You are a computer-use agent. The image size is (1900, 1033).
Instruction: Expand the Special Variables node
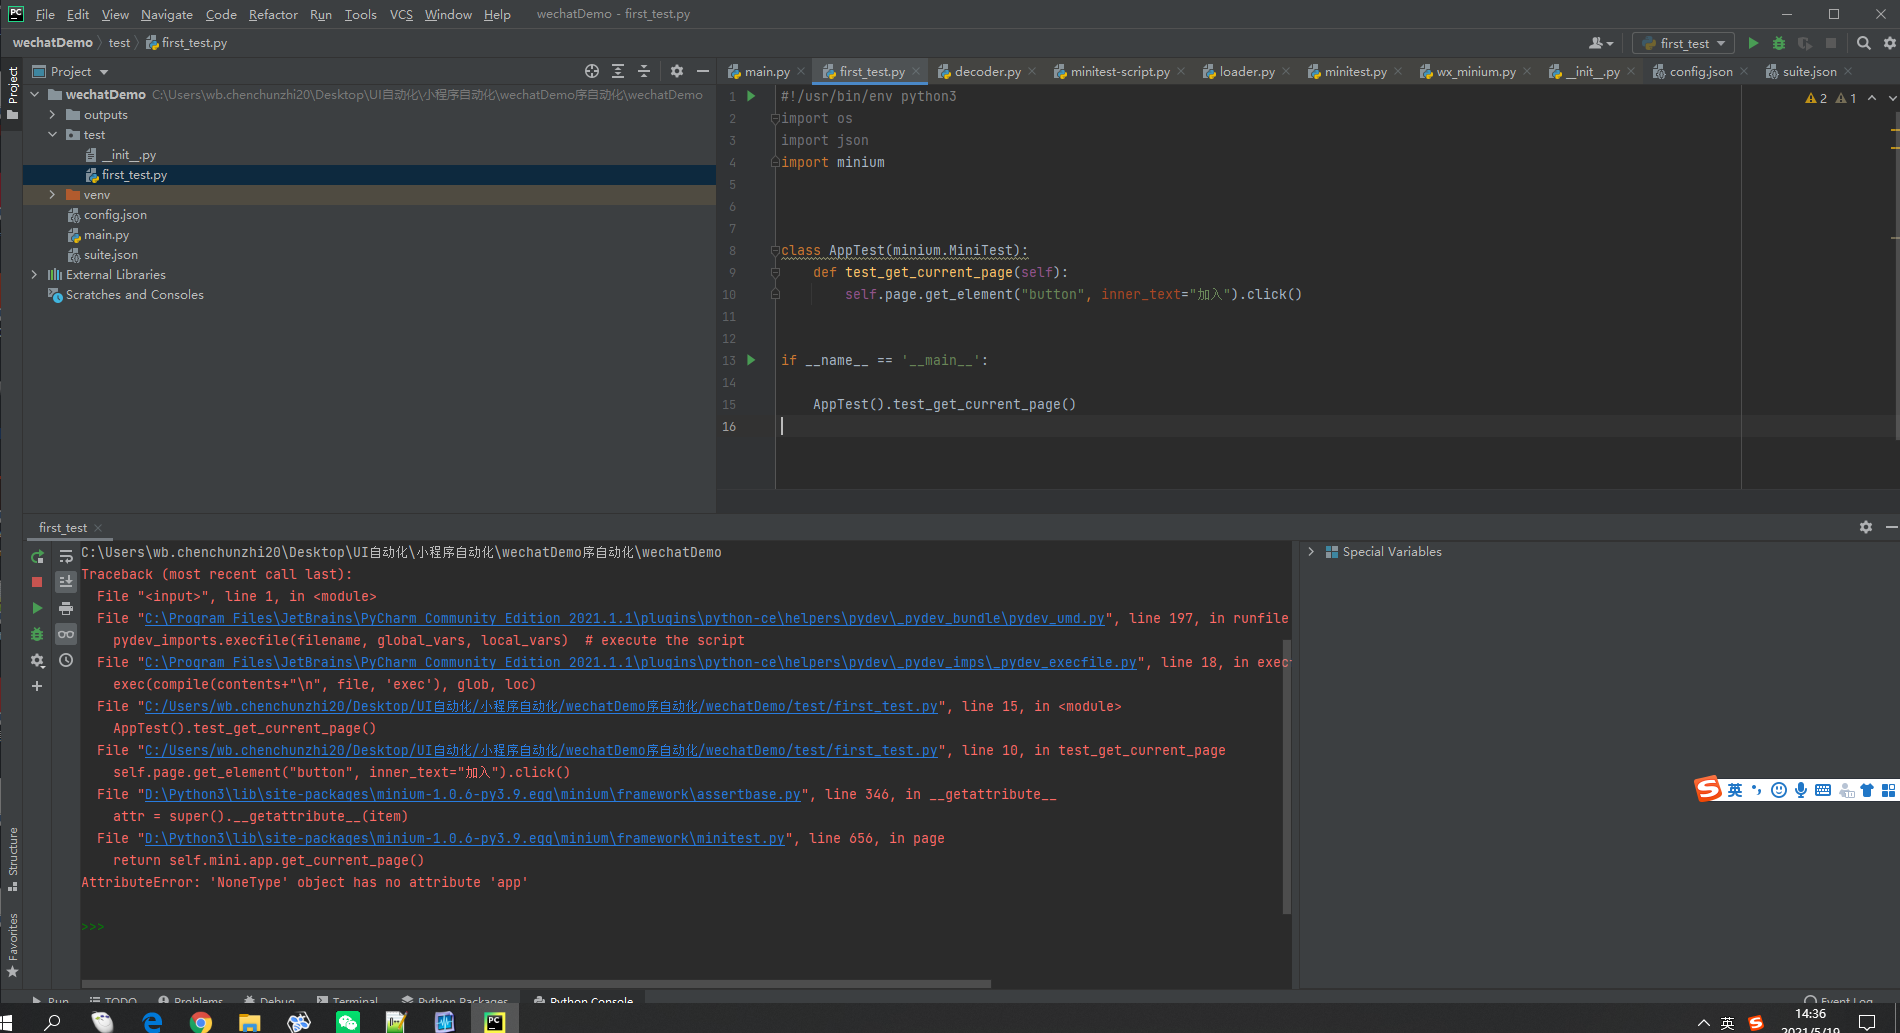click(1311, 552)
